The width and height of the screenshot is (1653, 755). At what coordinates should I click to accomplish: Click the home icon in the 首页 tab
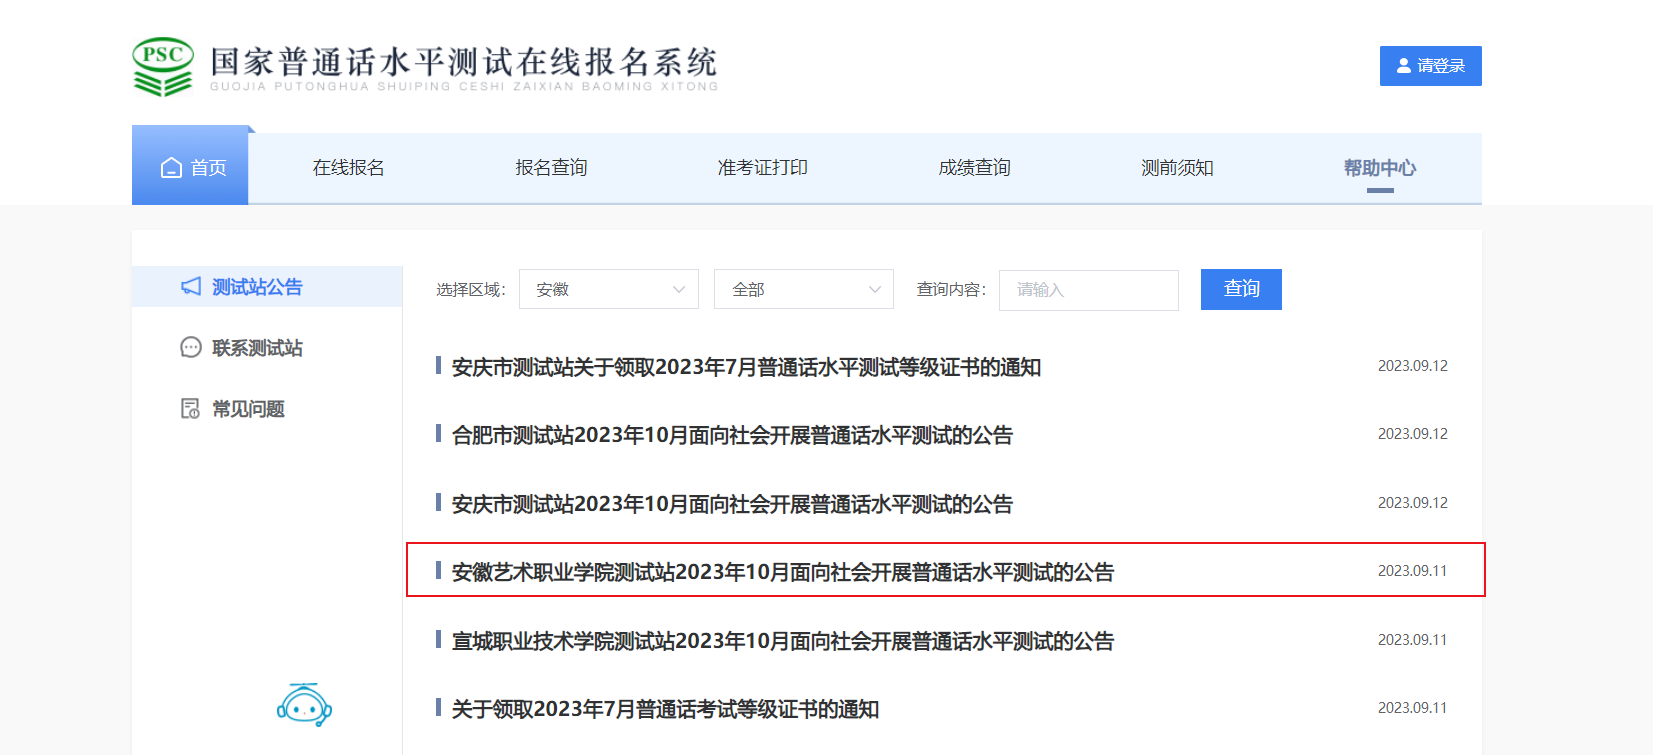coord(171,168)
